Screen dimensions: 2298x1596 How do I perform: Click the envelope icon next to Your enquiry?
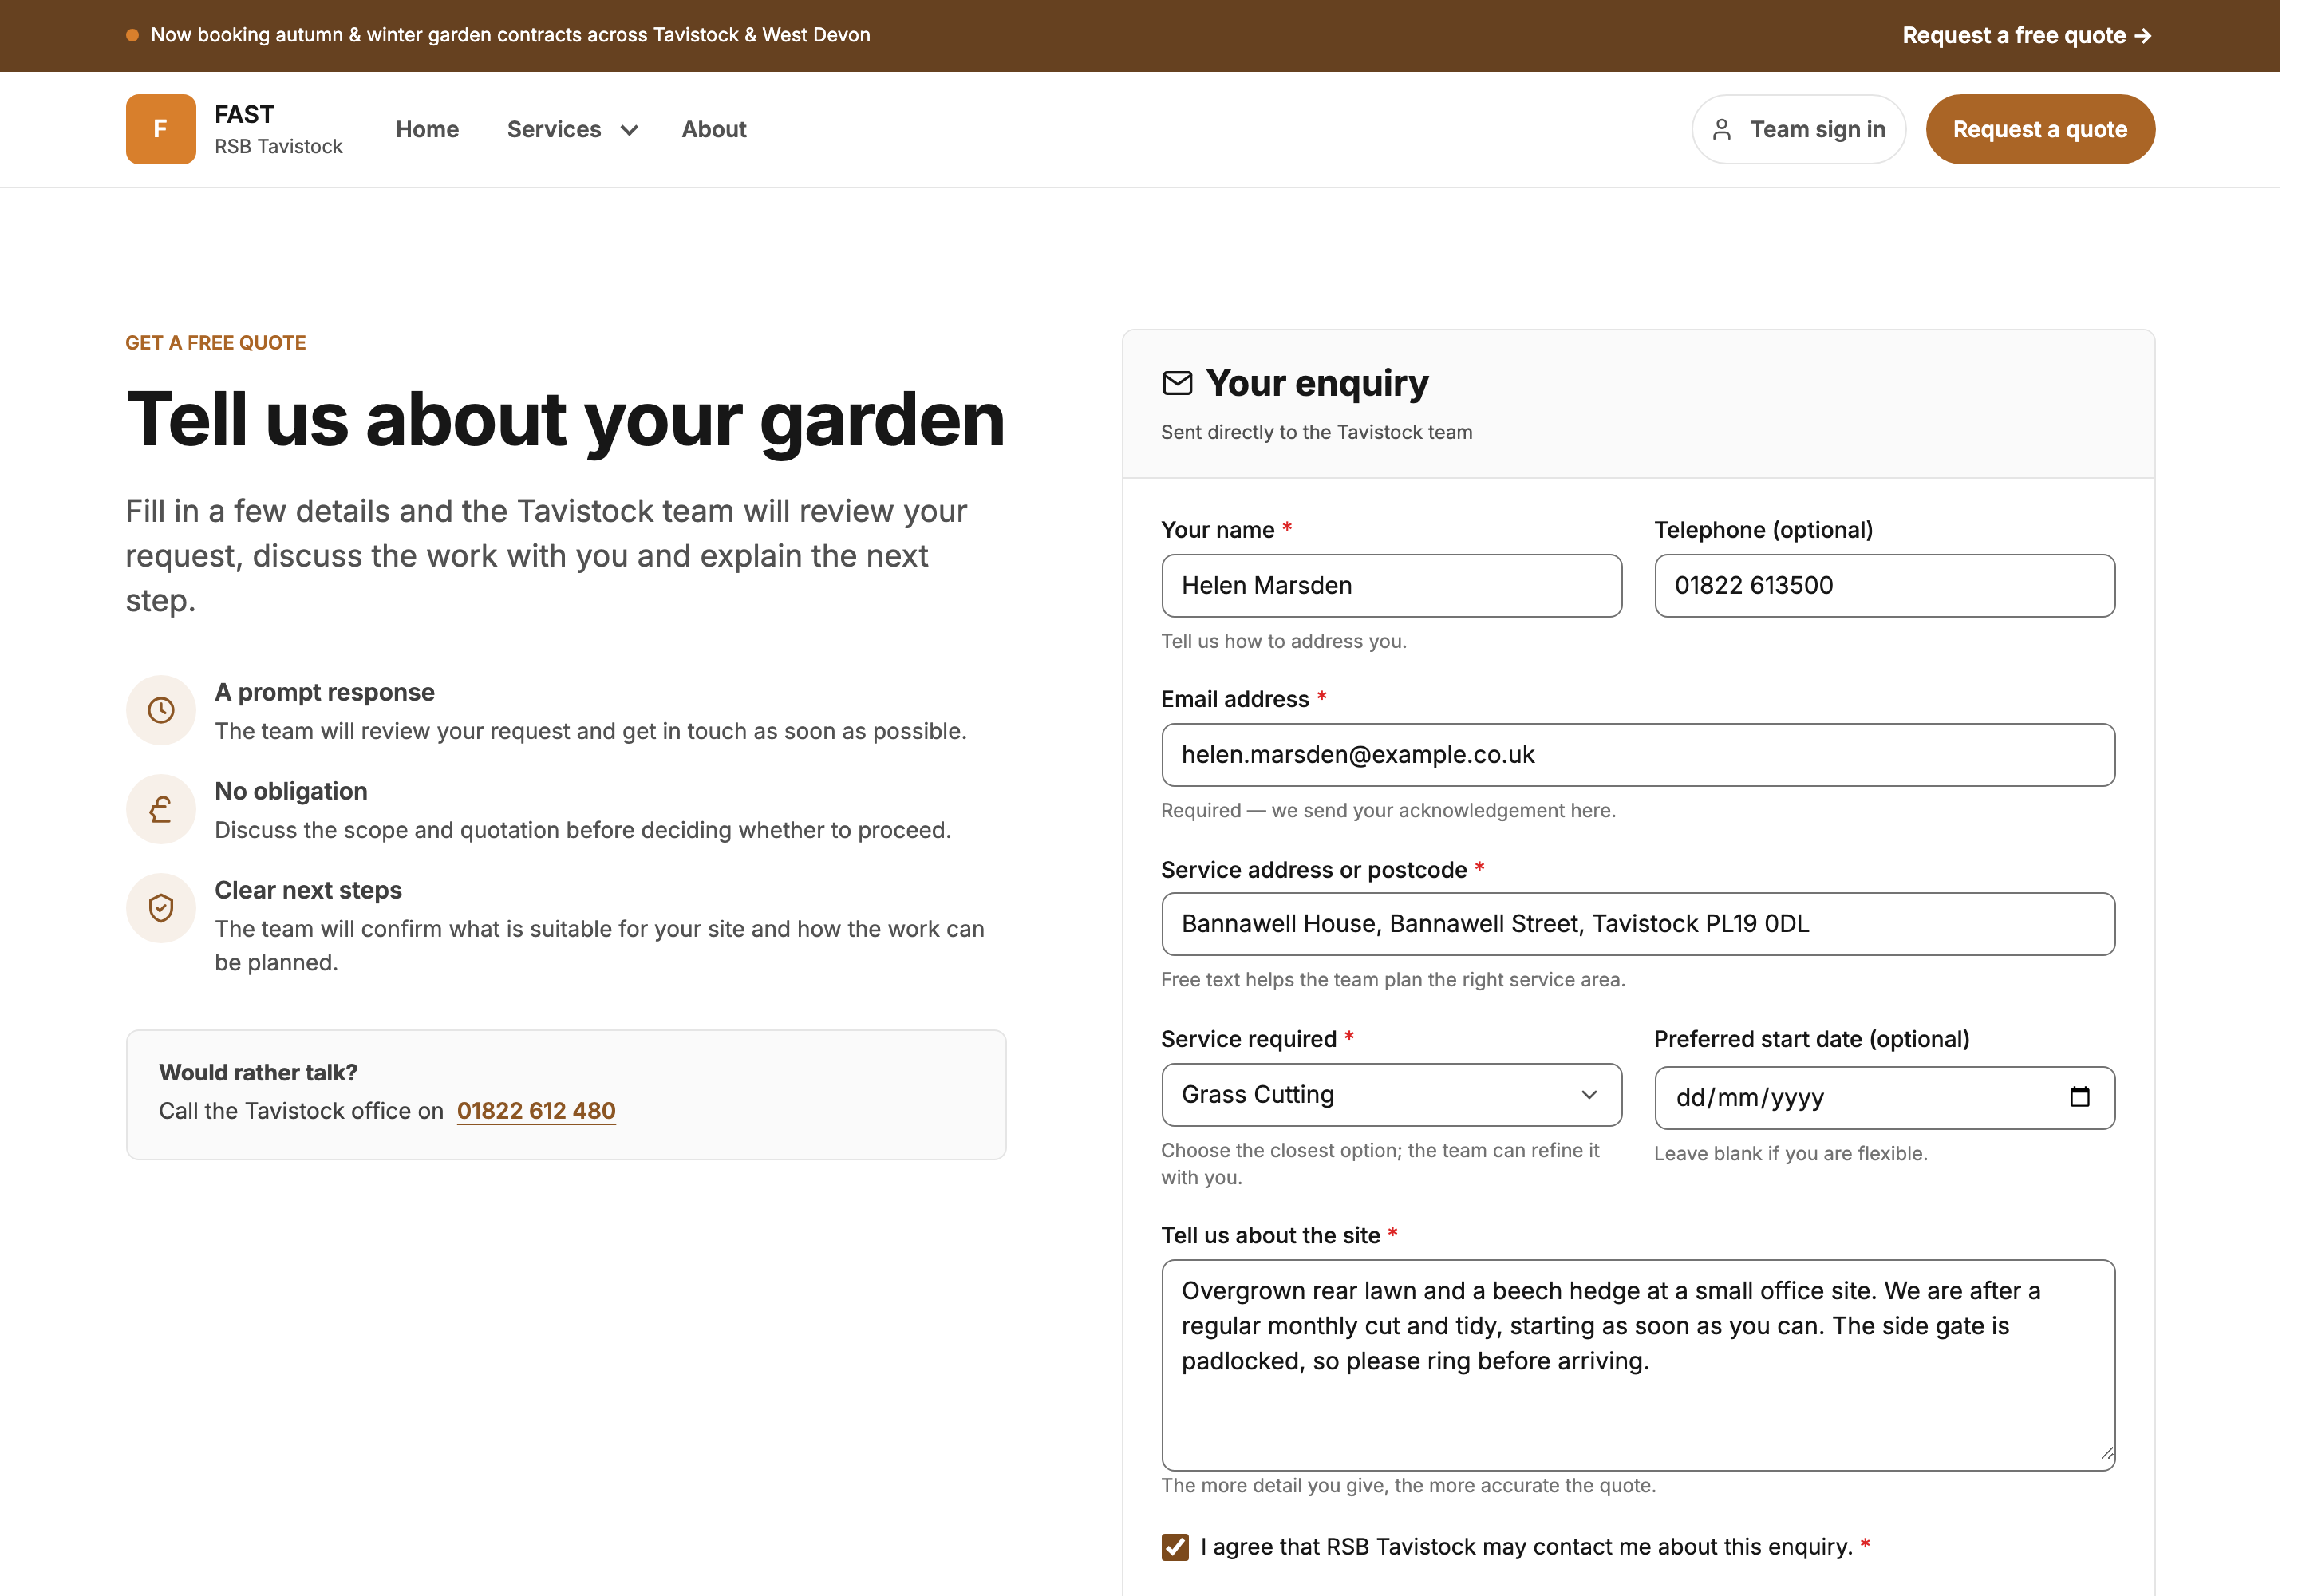(1177, 383)
